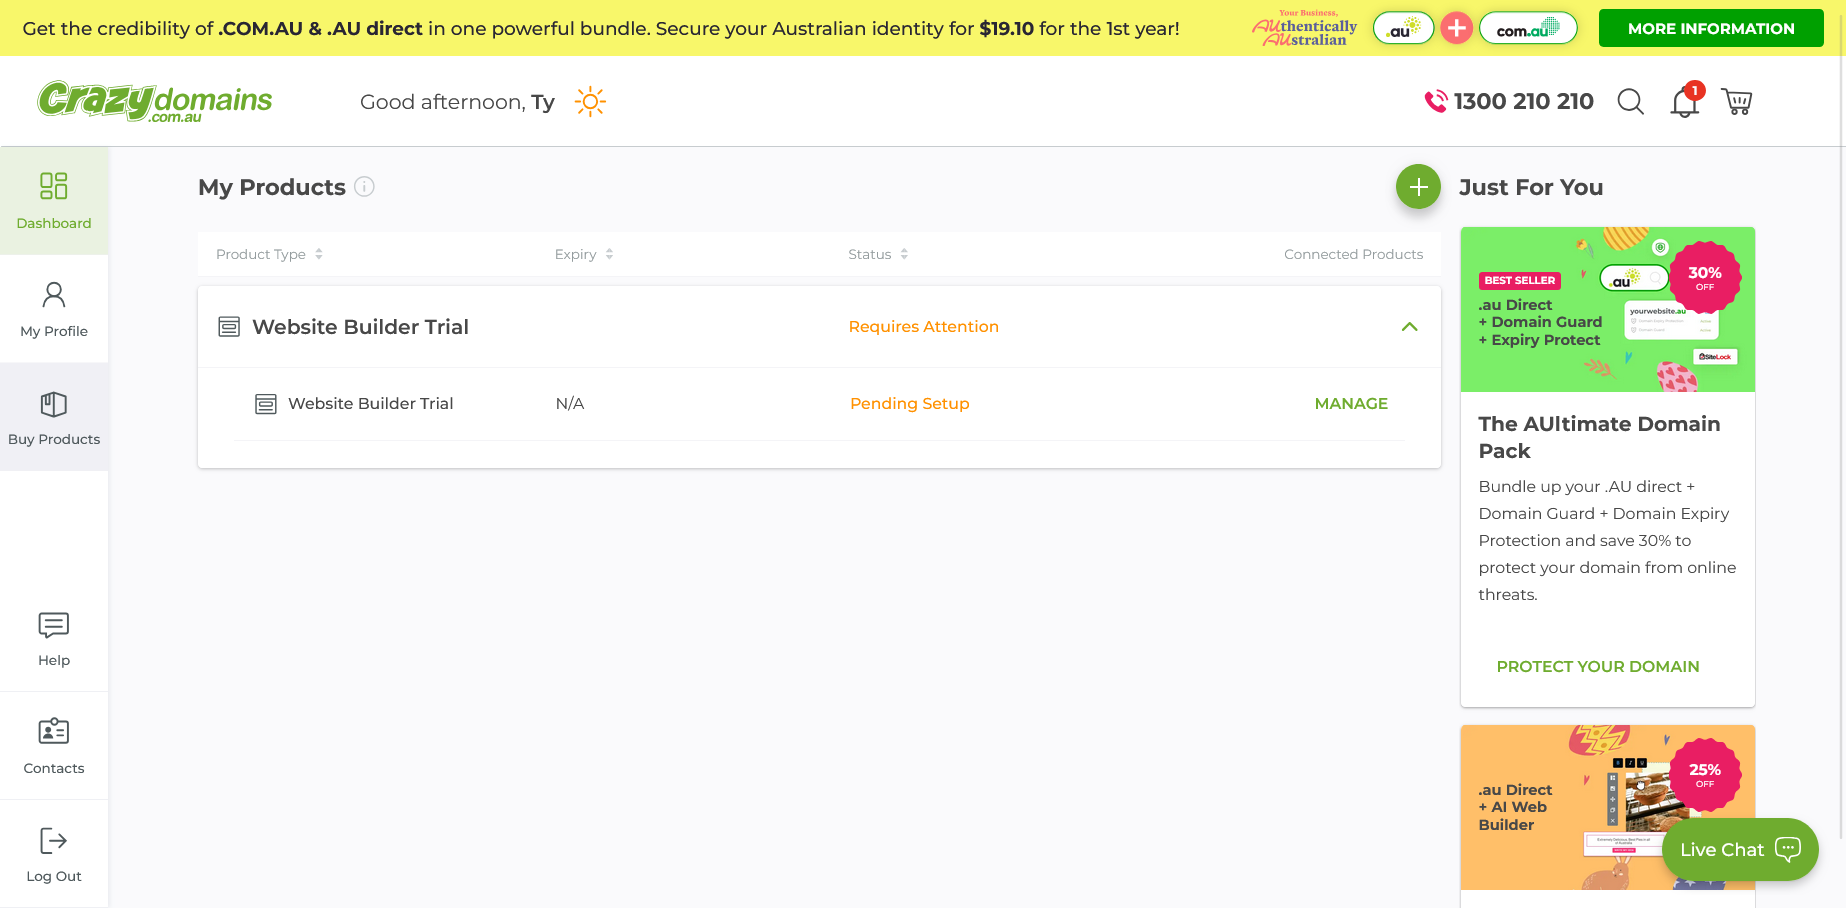Image resolution: width=1847 pixels, height=909 pixels.
Task: Sort the table by Product Type
Action: click(269, 254)
